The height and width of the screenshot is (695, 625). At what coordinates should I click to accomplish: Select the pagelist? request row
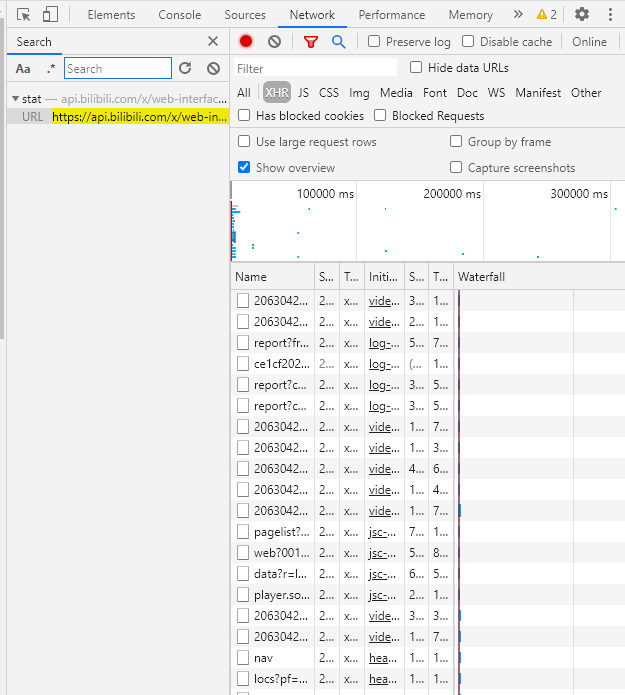click(x=428, y=531)
